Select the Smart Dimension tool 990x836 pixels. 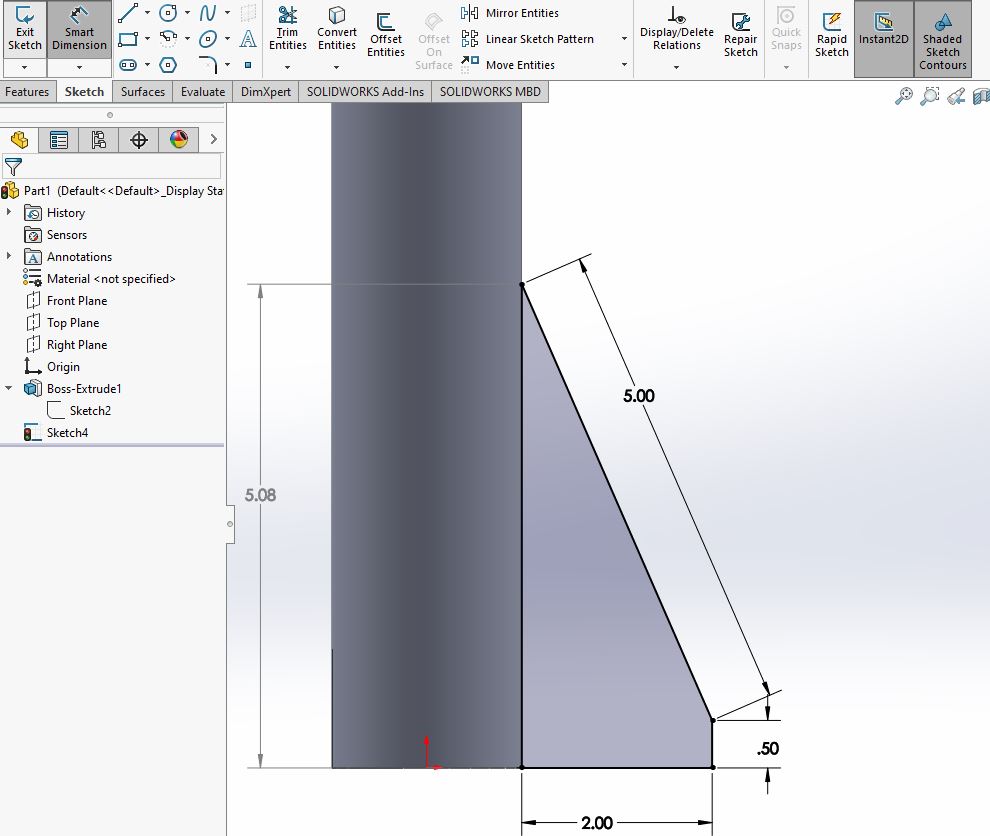(x=79, y=29)
